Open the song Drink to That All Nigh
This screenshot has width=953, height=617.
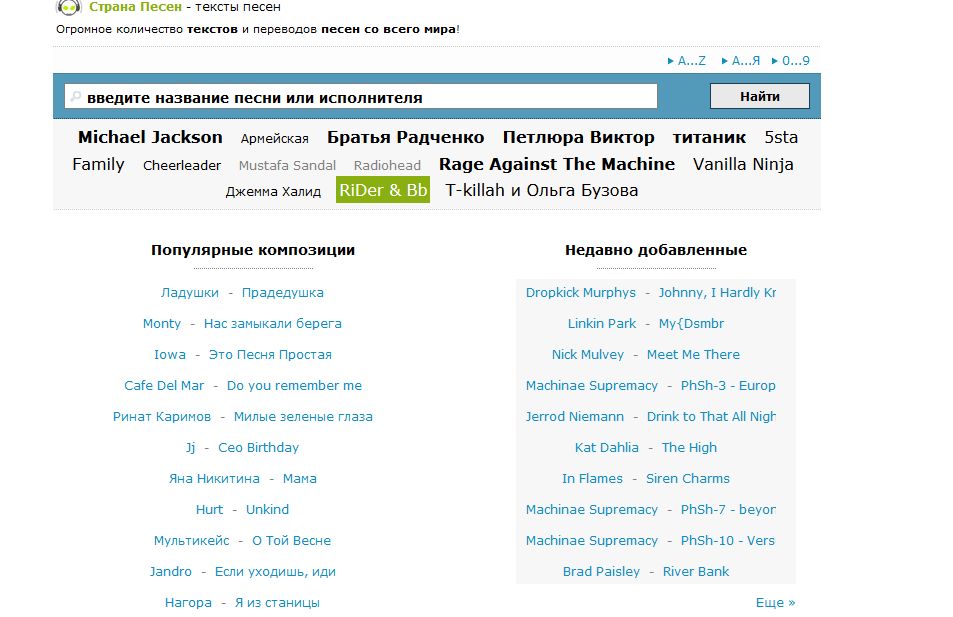711,416
